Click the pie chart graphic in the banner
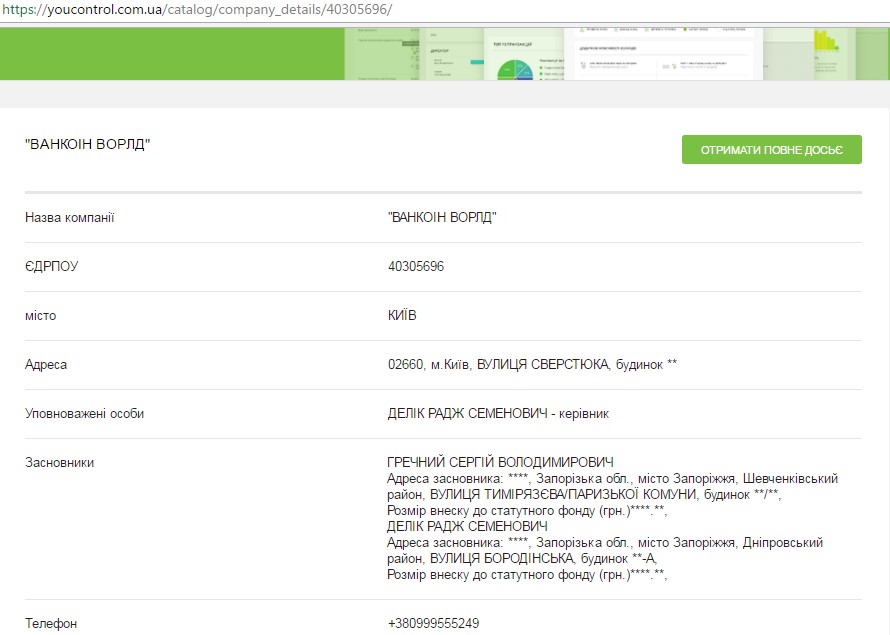Screen dimensions: 890x635 coord(517,70)
